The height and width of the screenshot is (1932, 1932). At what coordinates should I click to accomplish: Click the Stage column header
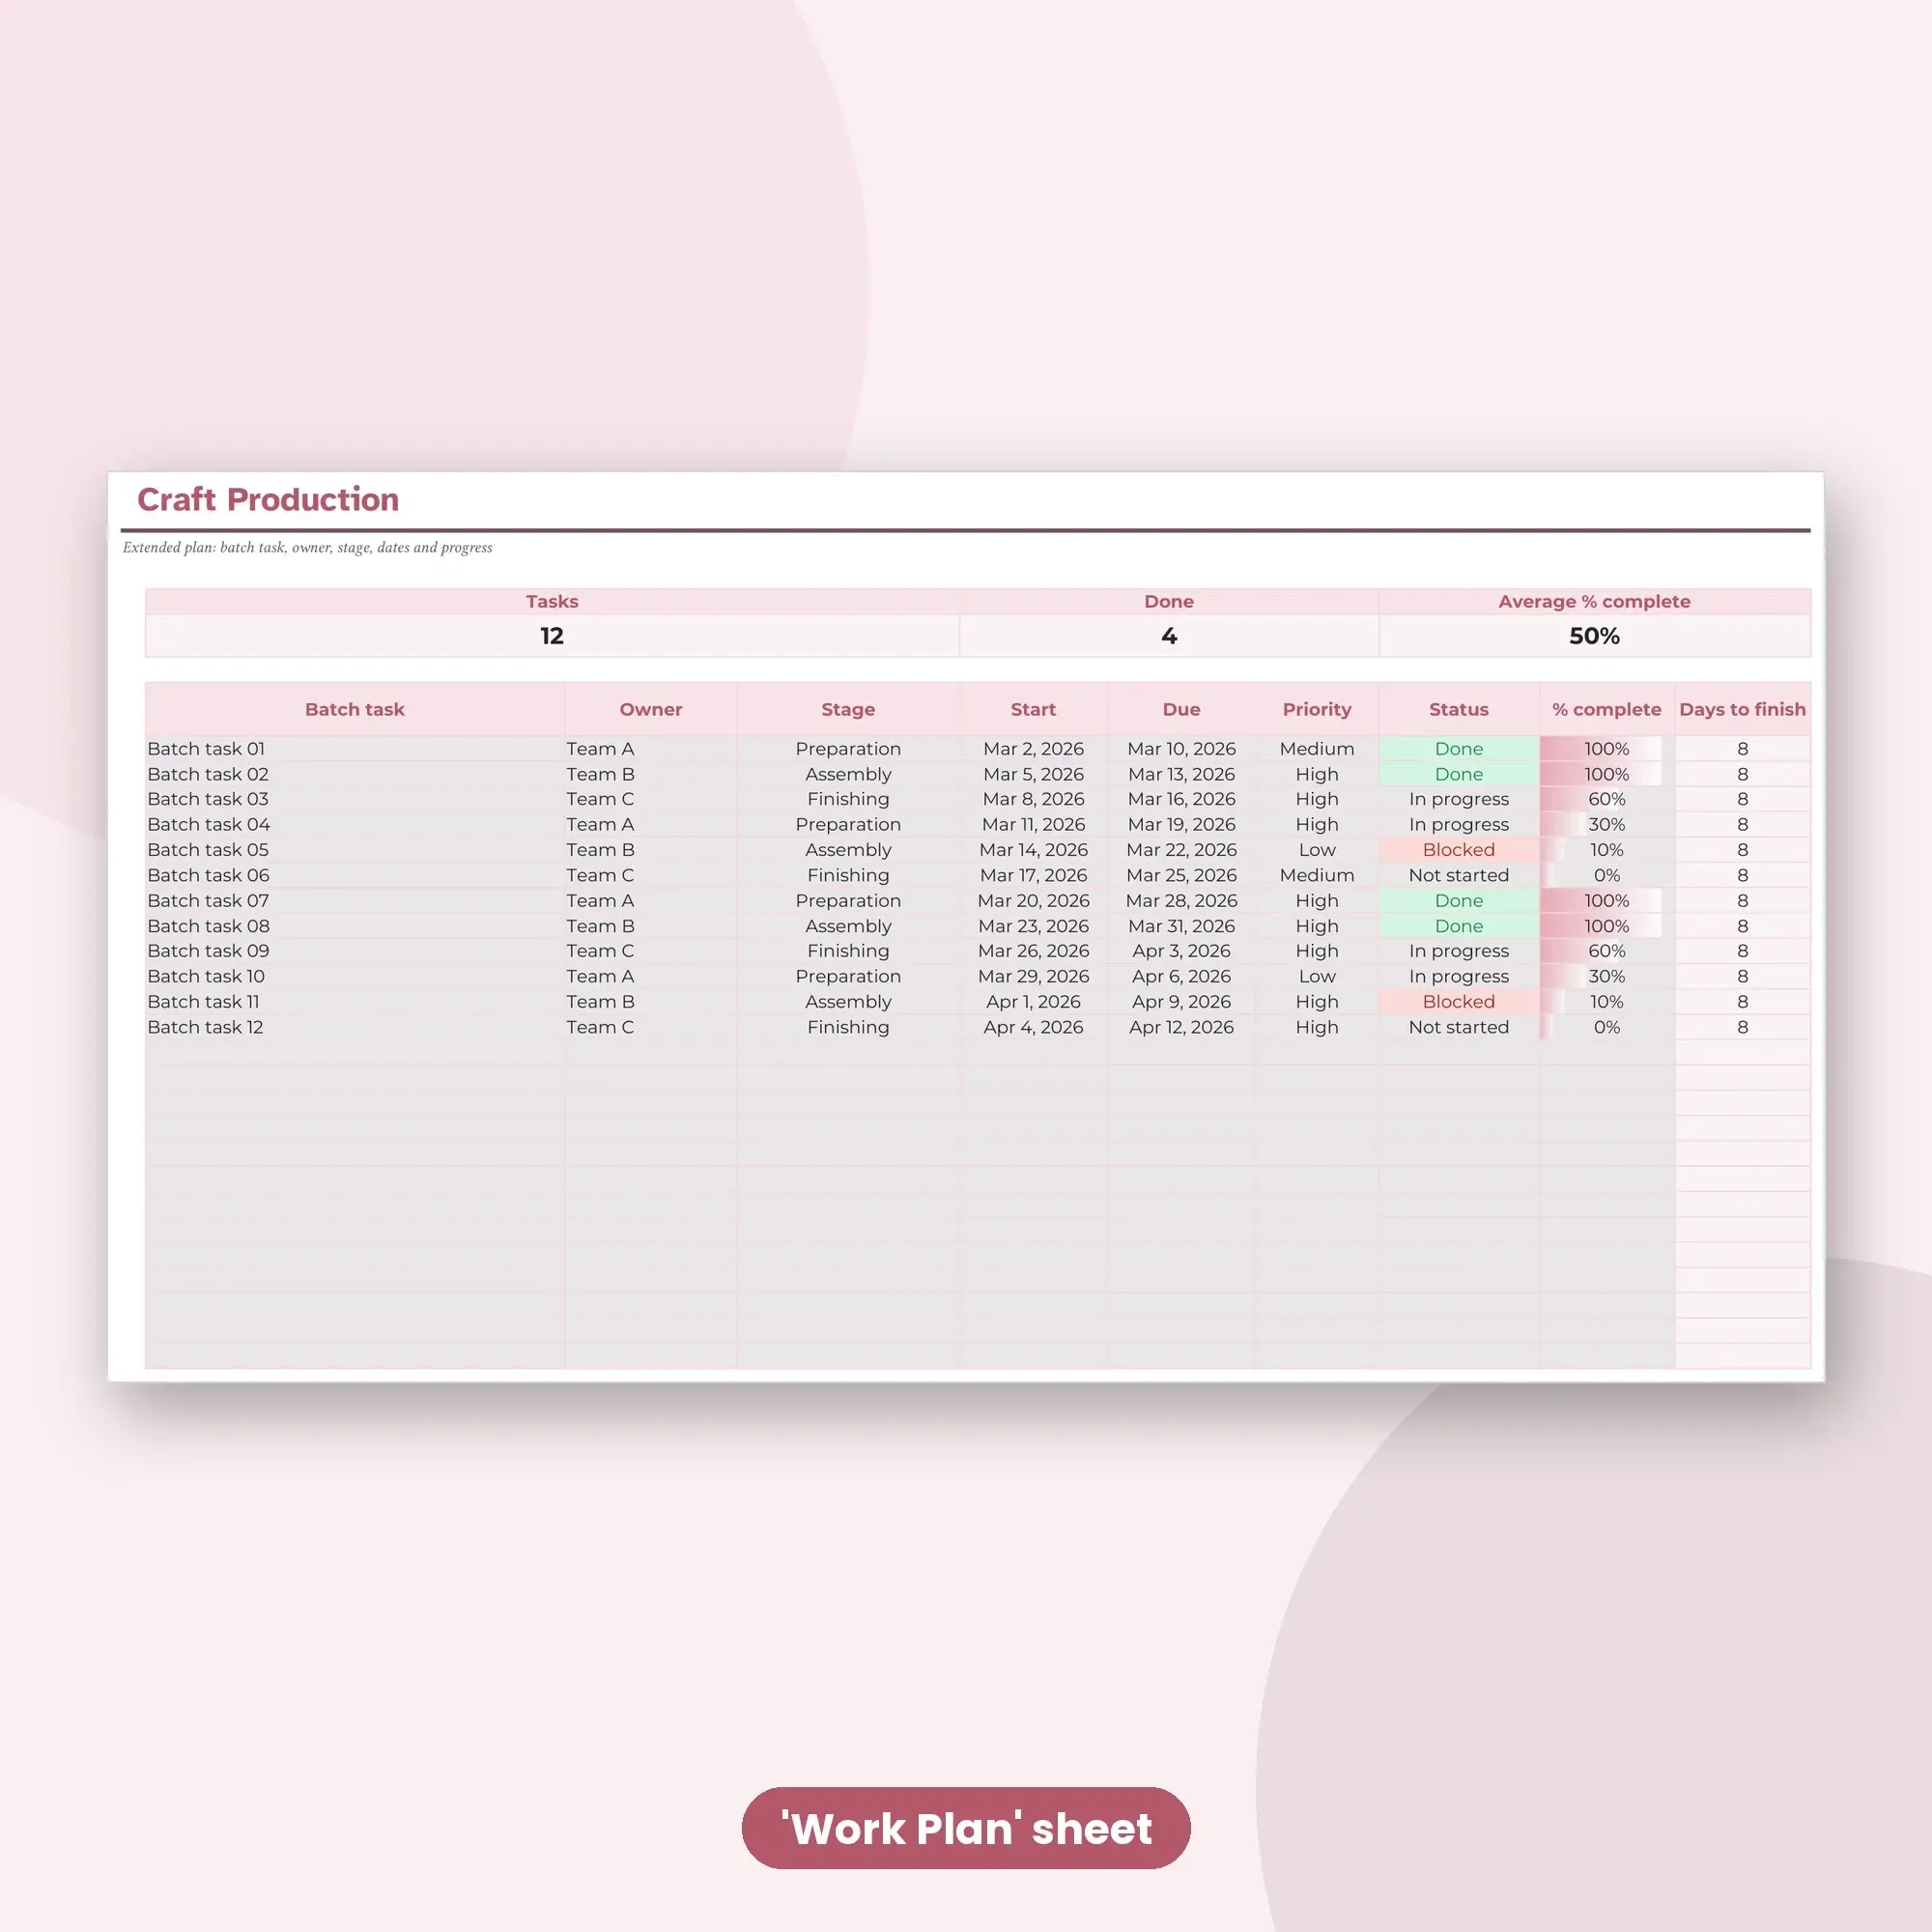click(x=848, y=709)
